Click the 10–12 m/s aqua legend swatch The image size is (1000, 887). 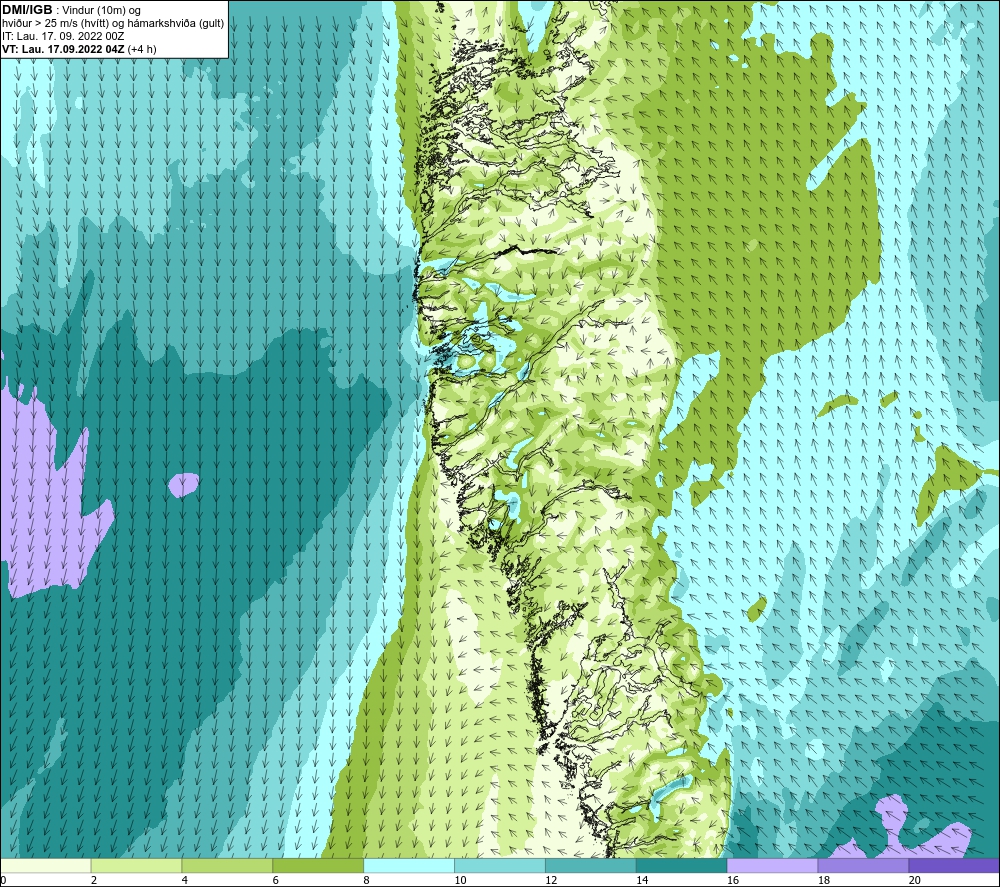pyautogui.click(x=499, y=865)
